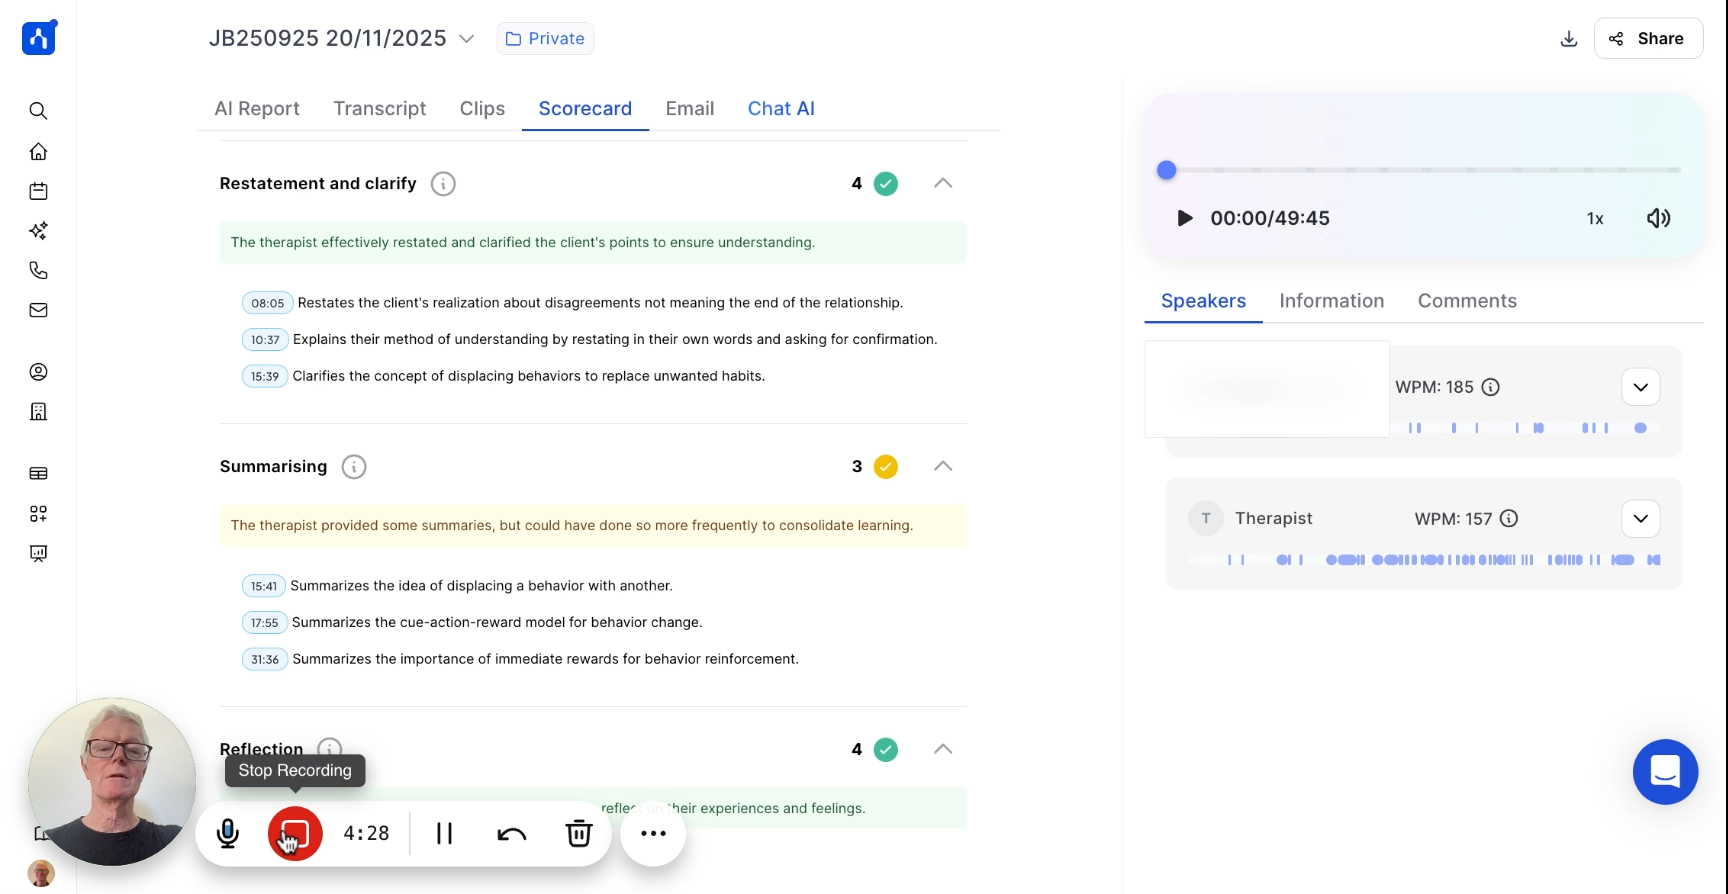Jump to the 17:55 timestamp

pos(265,623)
